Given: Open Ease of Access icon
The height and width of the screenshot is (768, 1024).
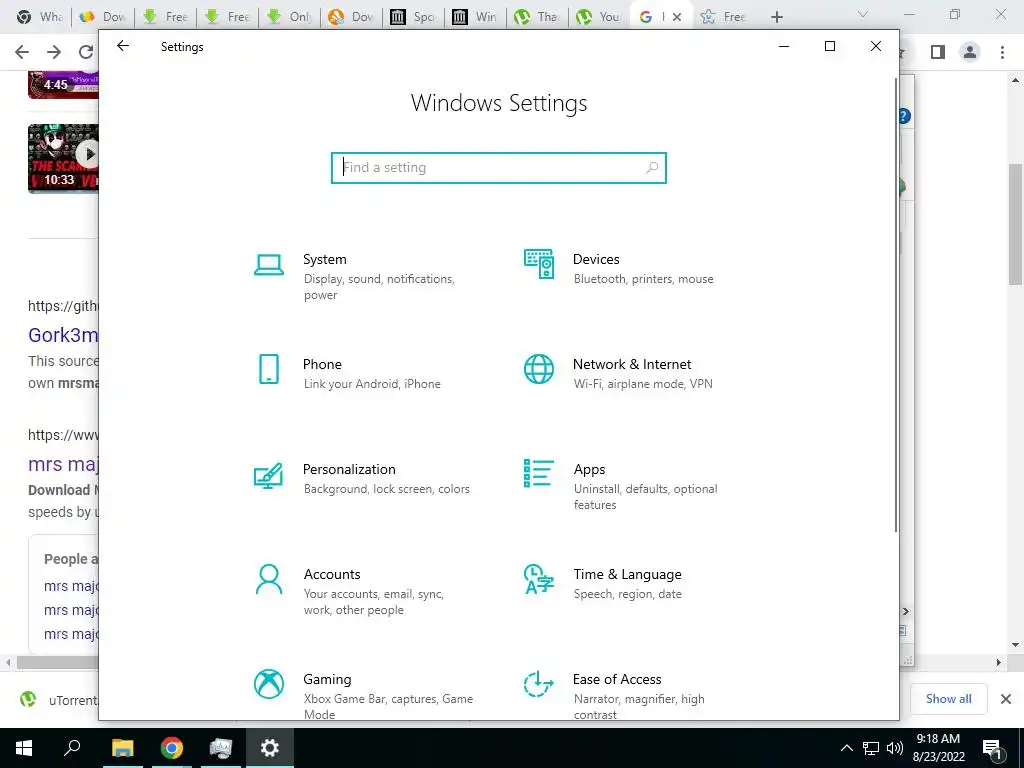Looking at the screenshot, I should [x=539, y=684].
